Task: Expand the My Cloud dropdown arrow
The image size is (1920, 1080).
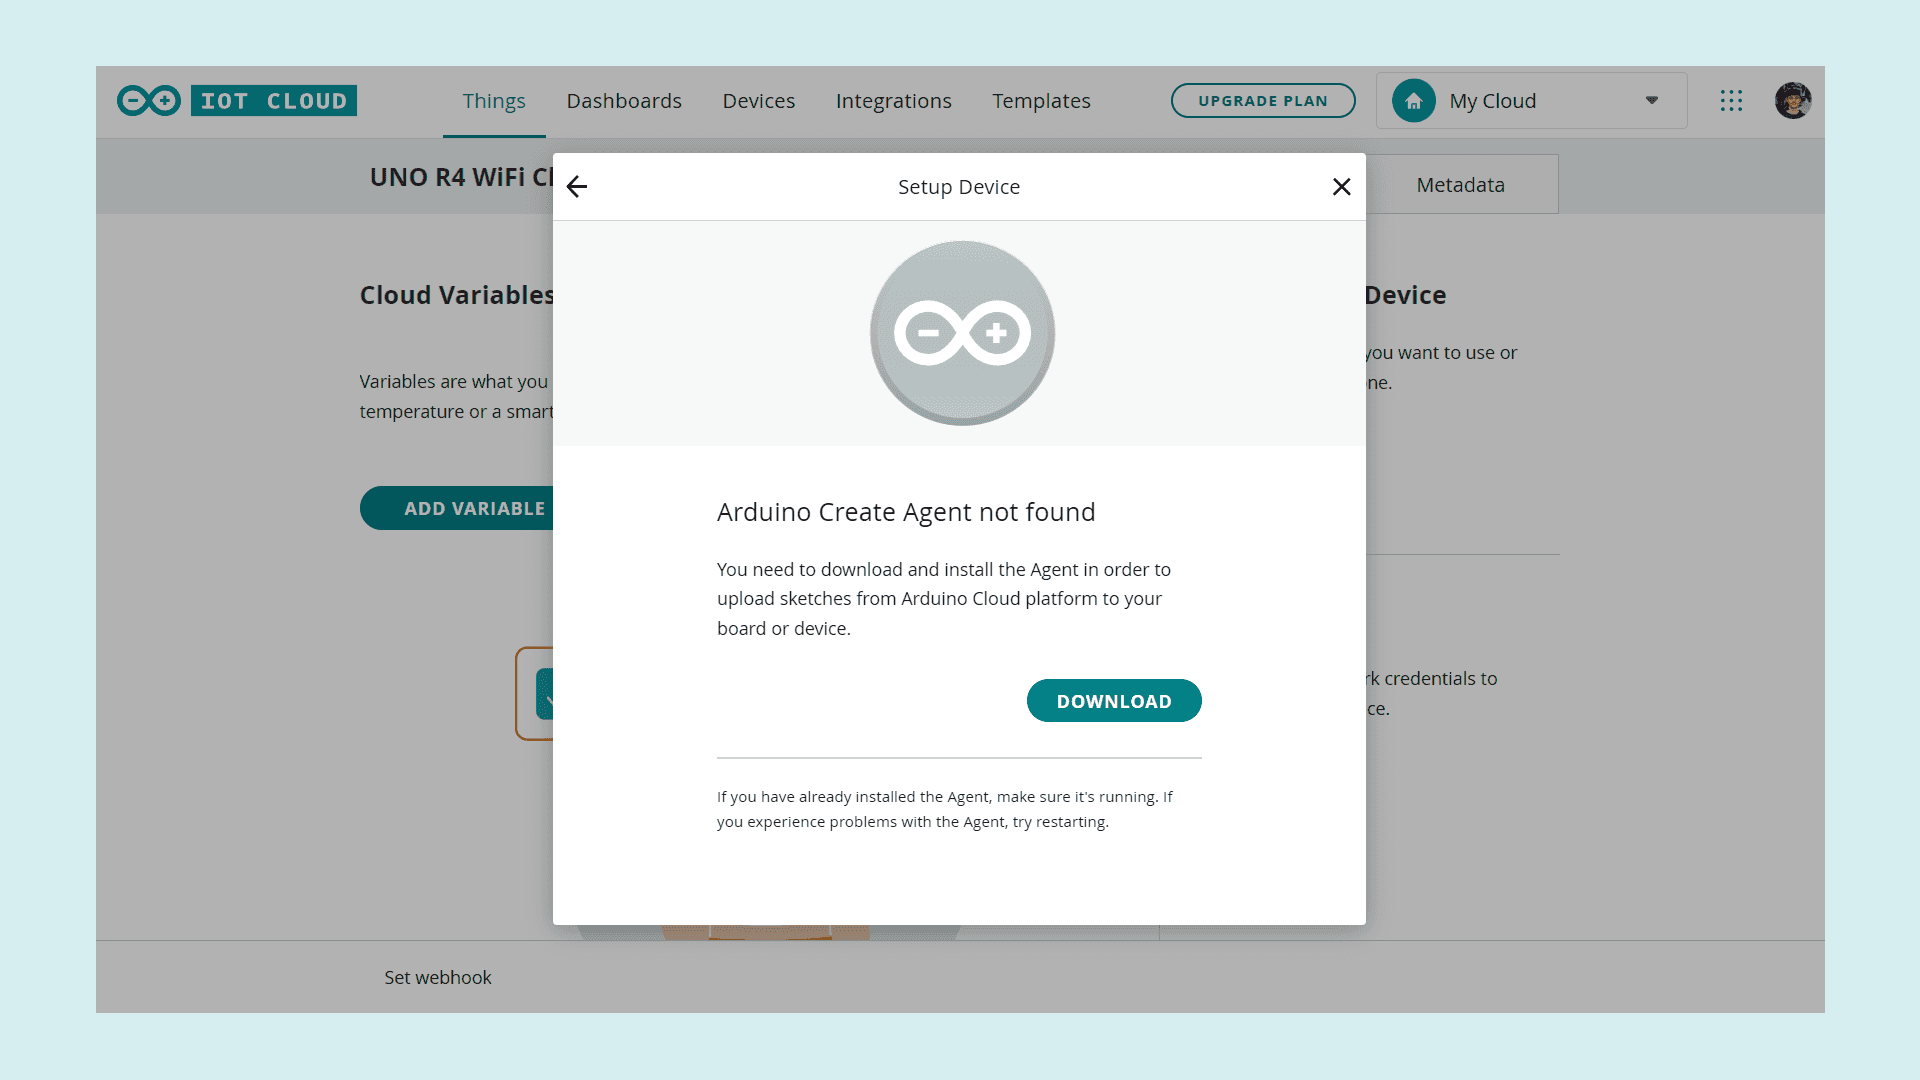Action: pyautogui.click(x=1651, y=101)
